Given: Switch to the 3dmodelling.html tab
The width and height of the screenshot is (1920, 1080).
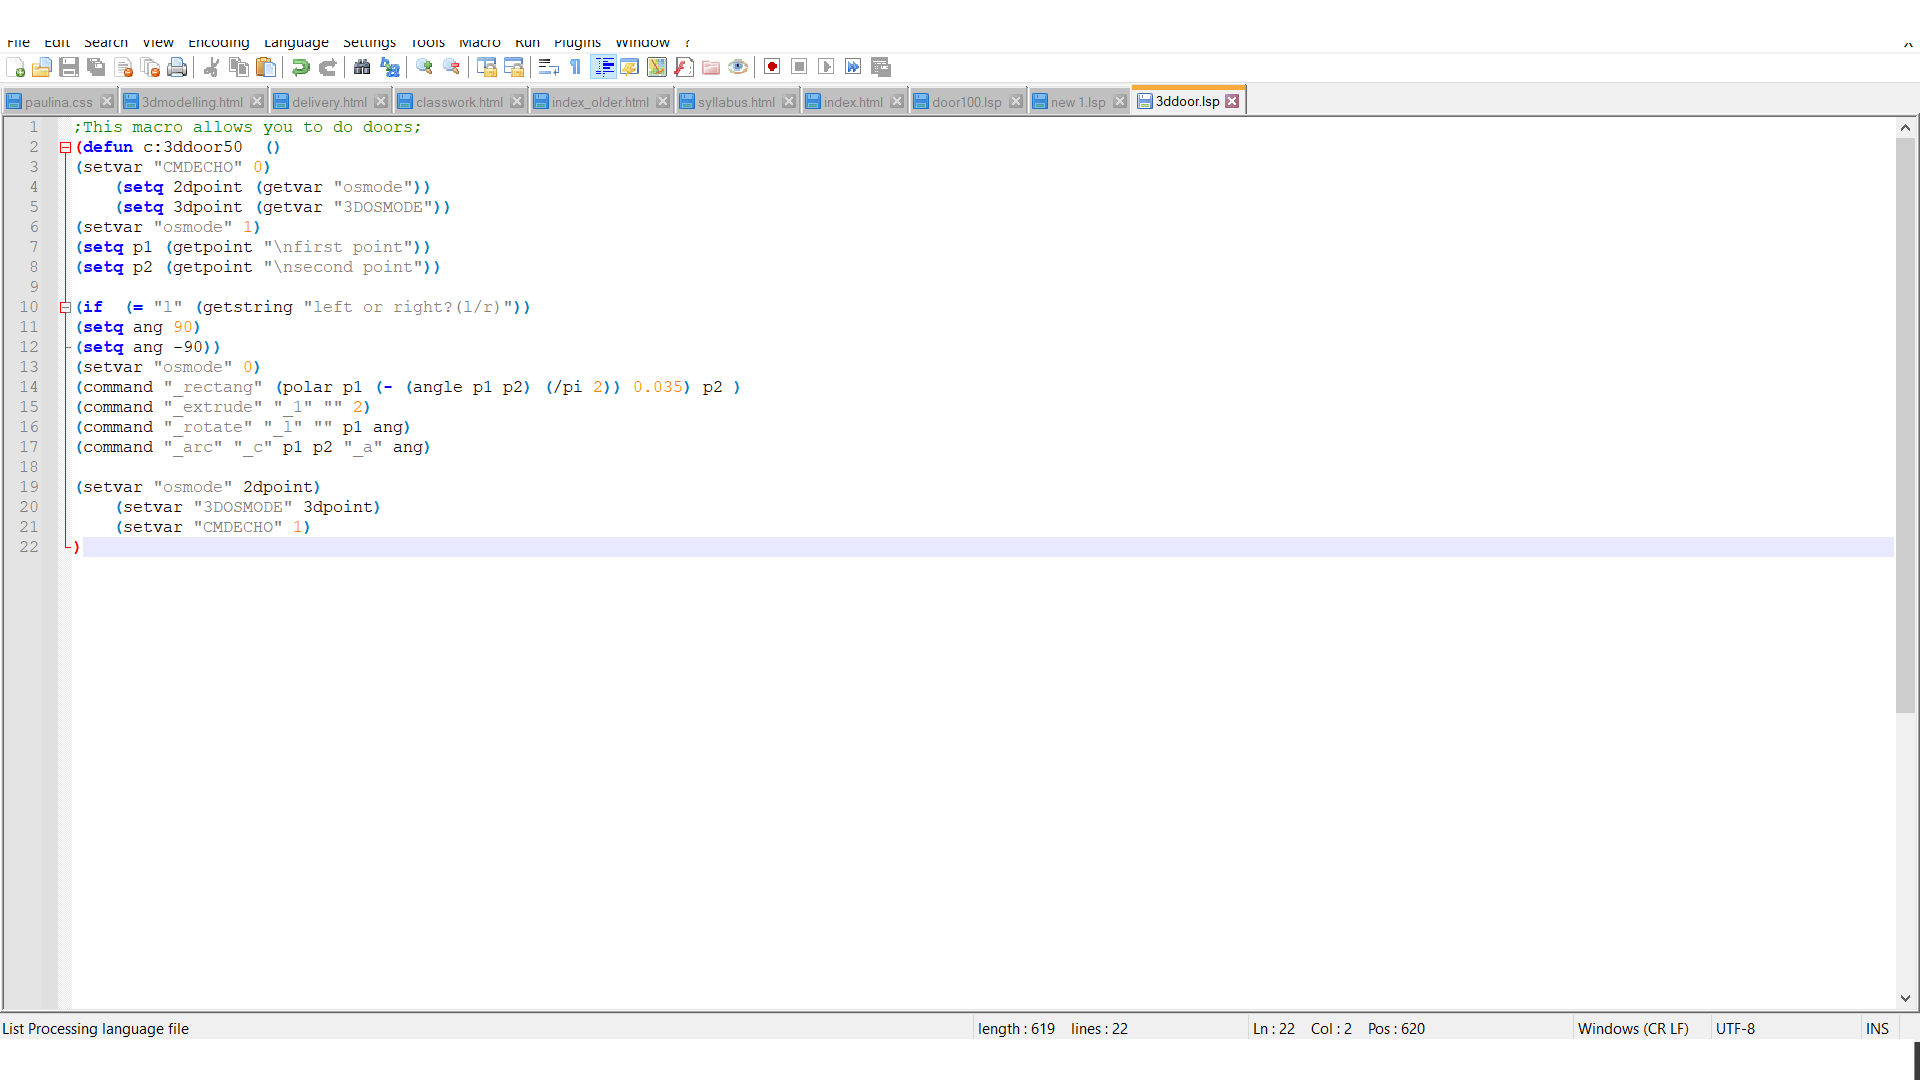Looking at the screenshot, I should pyautogui.click(x=192, y=102).
